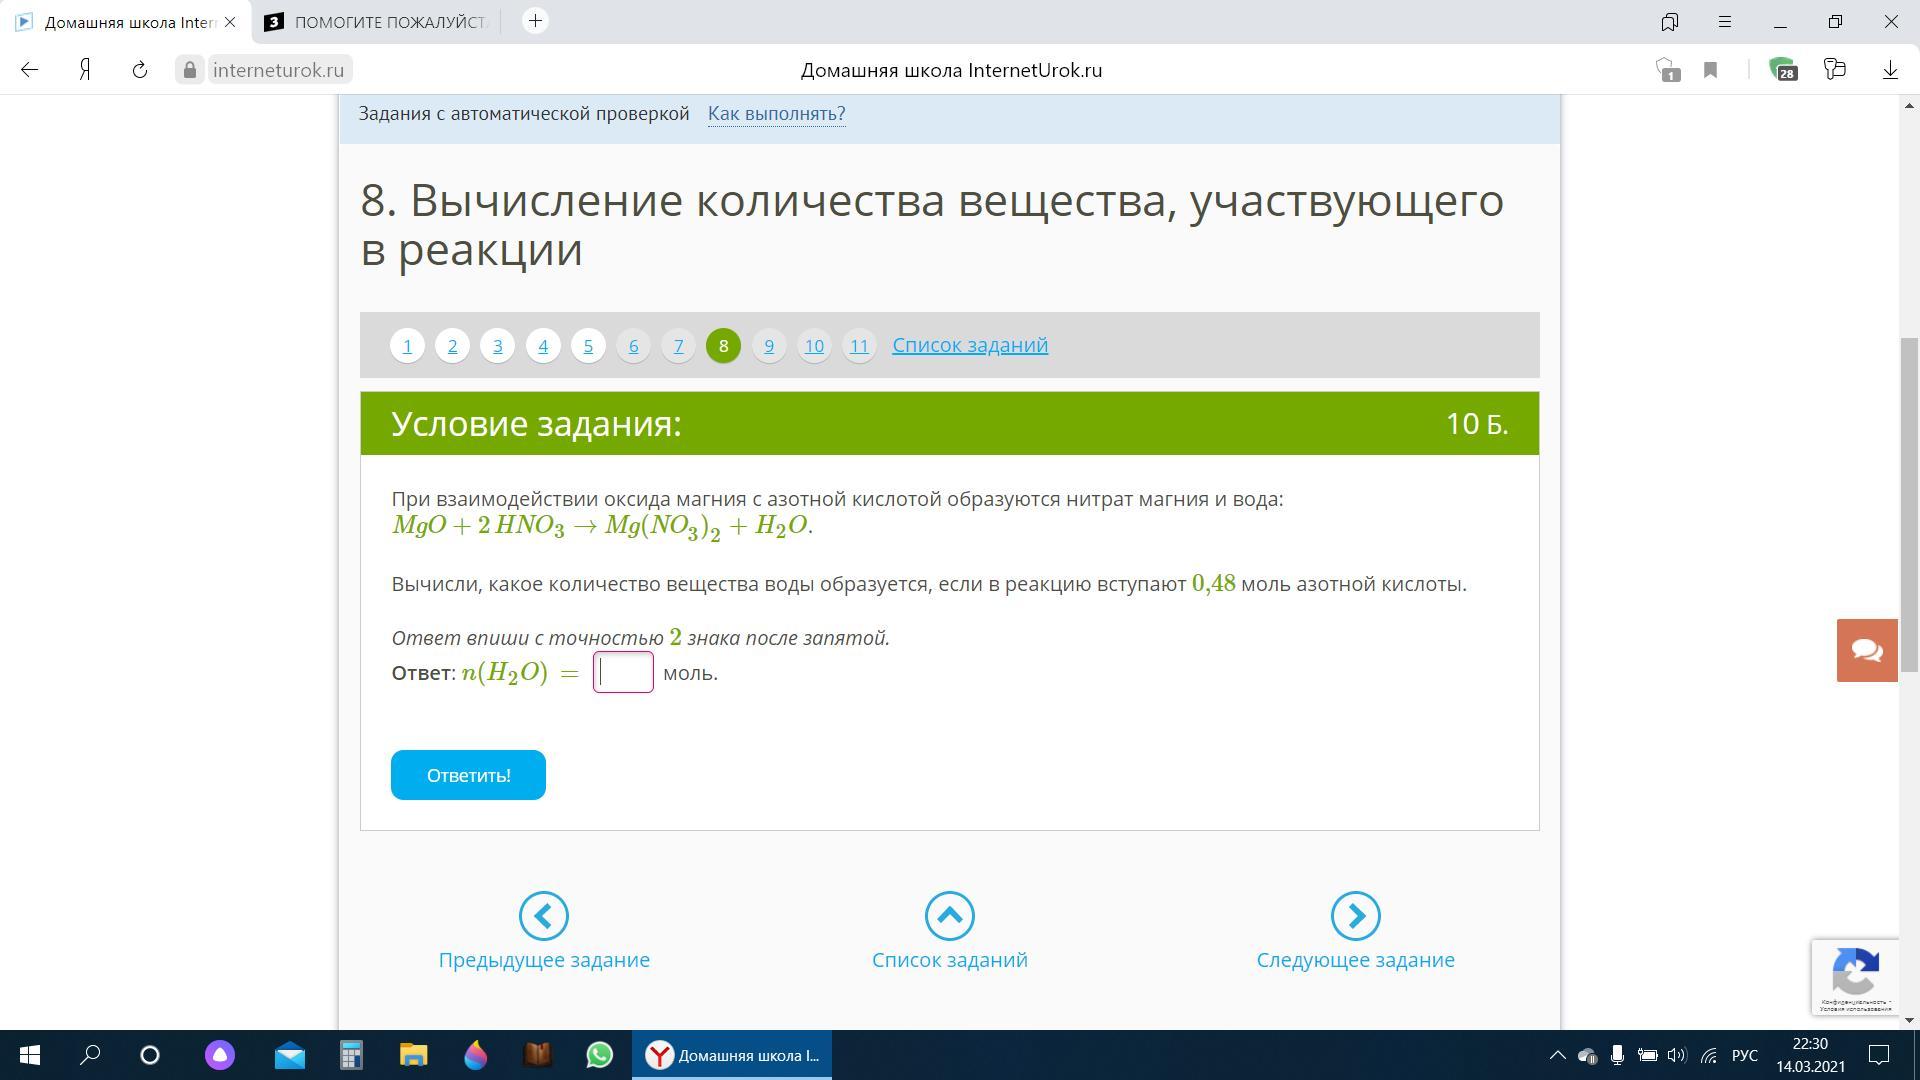
Task: Switch to ПОМОГИТЕ ПОЖАЛУЙСТА tab
Action: tap(378, 22)
